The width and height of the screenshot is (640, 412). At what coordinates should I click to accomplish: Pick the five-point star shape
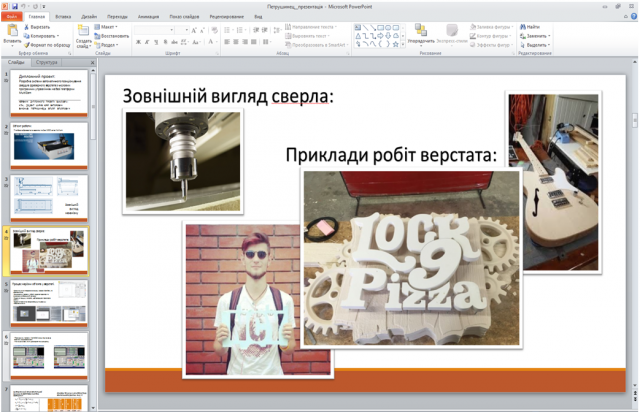(x=396, y=44)
